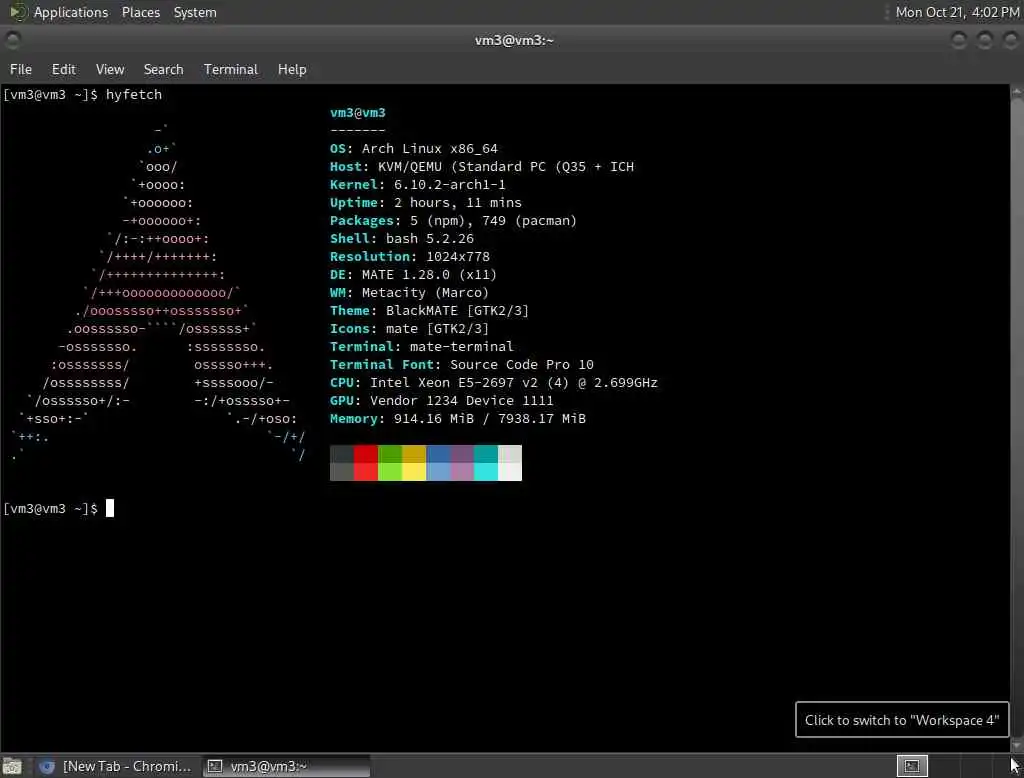Open the terminal View menu

tap(110, 69)
